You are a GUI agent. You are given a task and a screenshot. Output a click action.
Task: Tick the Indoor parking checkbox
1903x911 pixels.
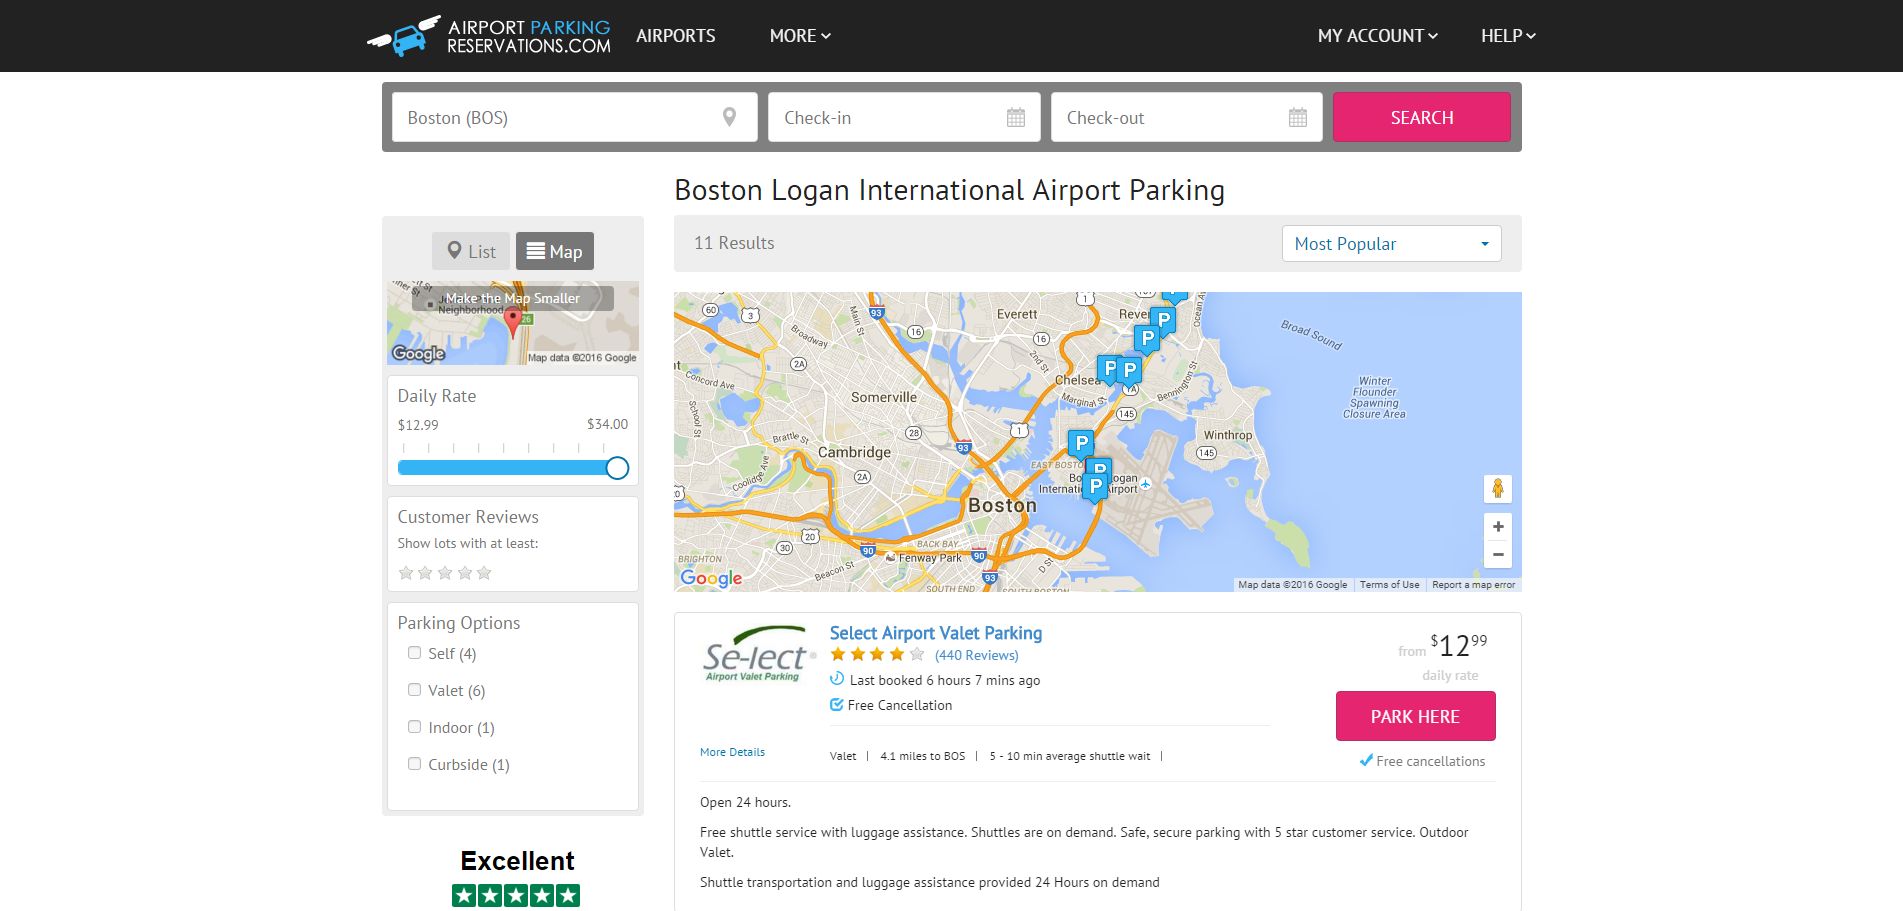[414, 727]
